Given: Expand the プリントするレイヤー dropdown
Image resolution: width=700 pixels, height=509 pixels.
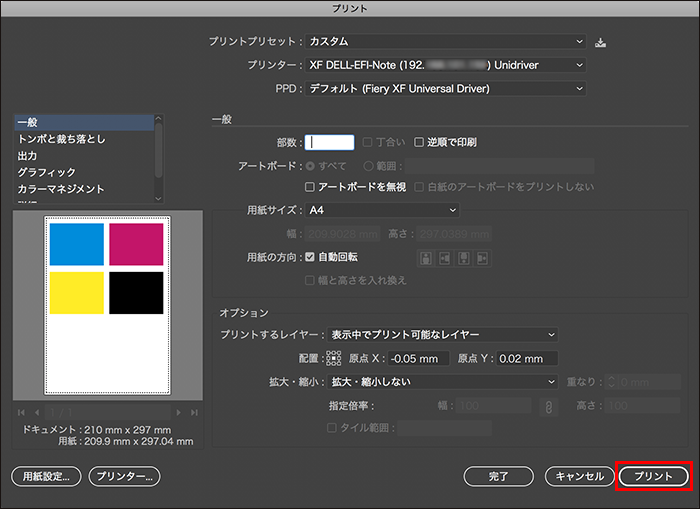Looking at the screenshot, I should (x=442, y=334).
